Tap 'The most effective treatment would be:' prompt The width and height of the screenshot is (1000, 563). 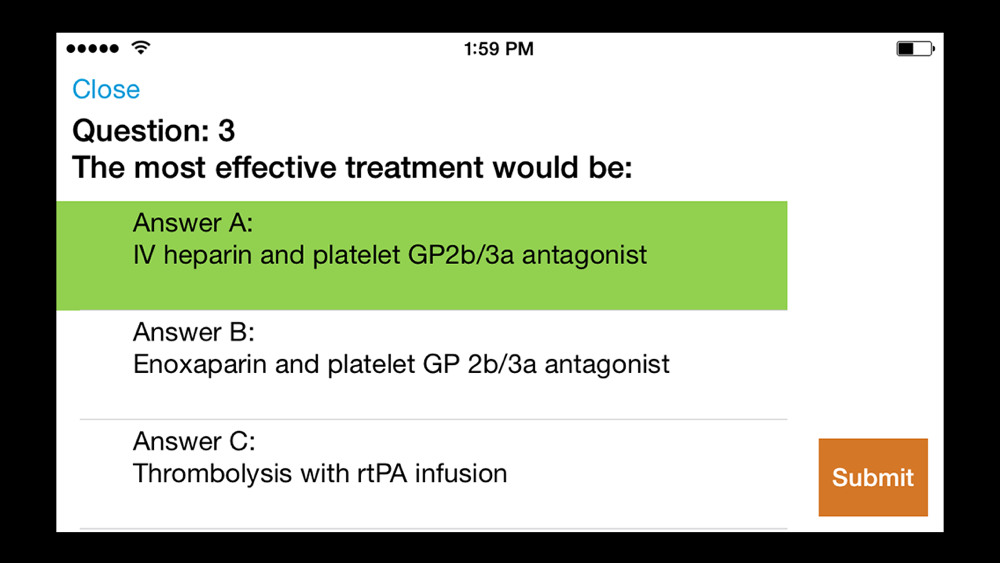click(x=352, y=167)
